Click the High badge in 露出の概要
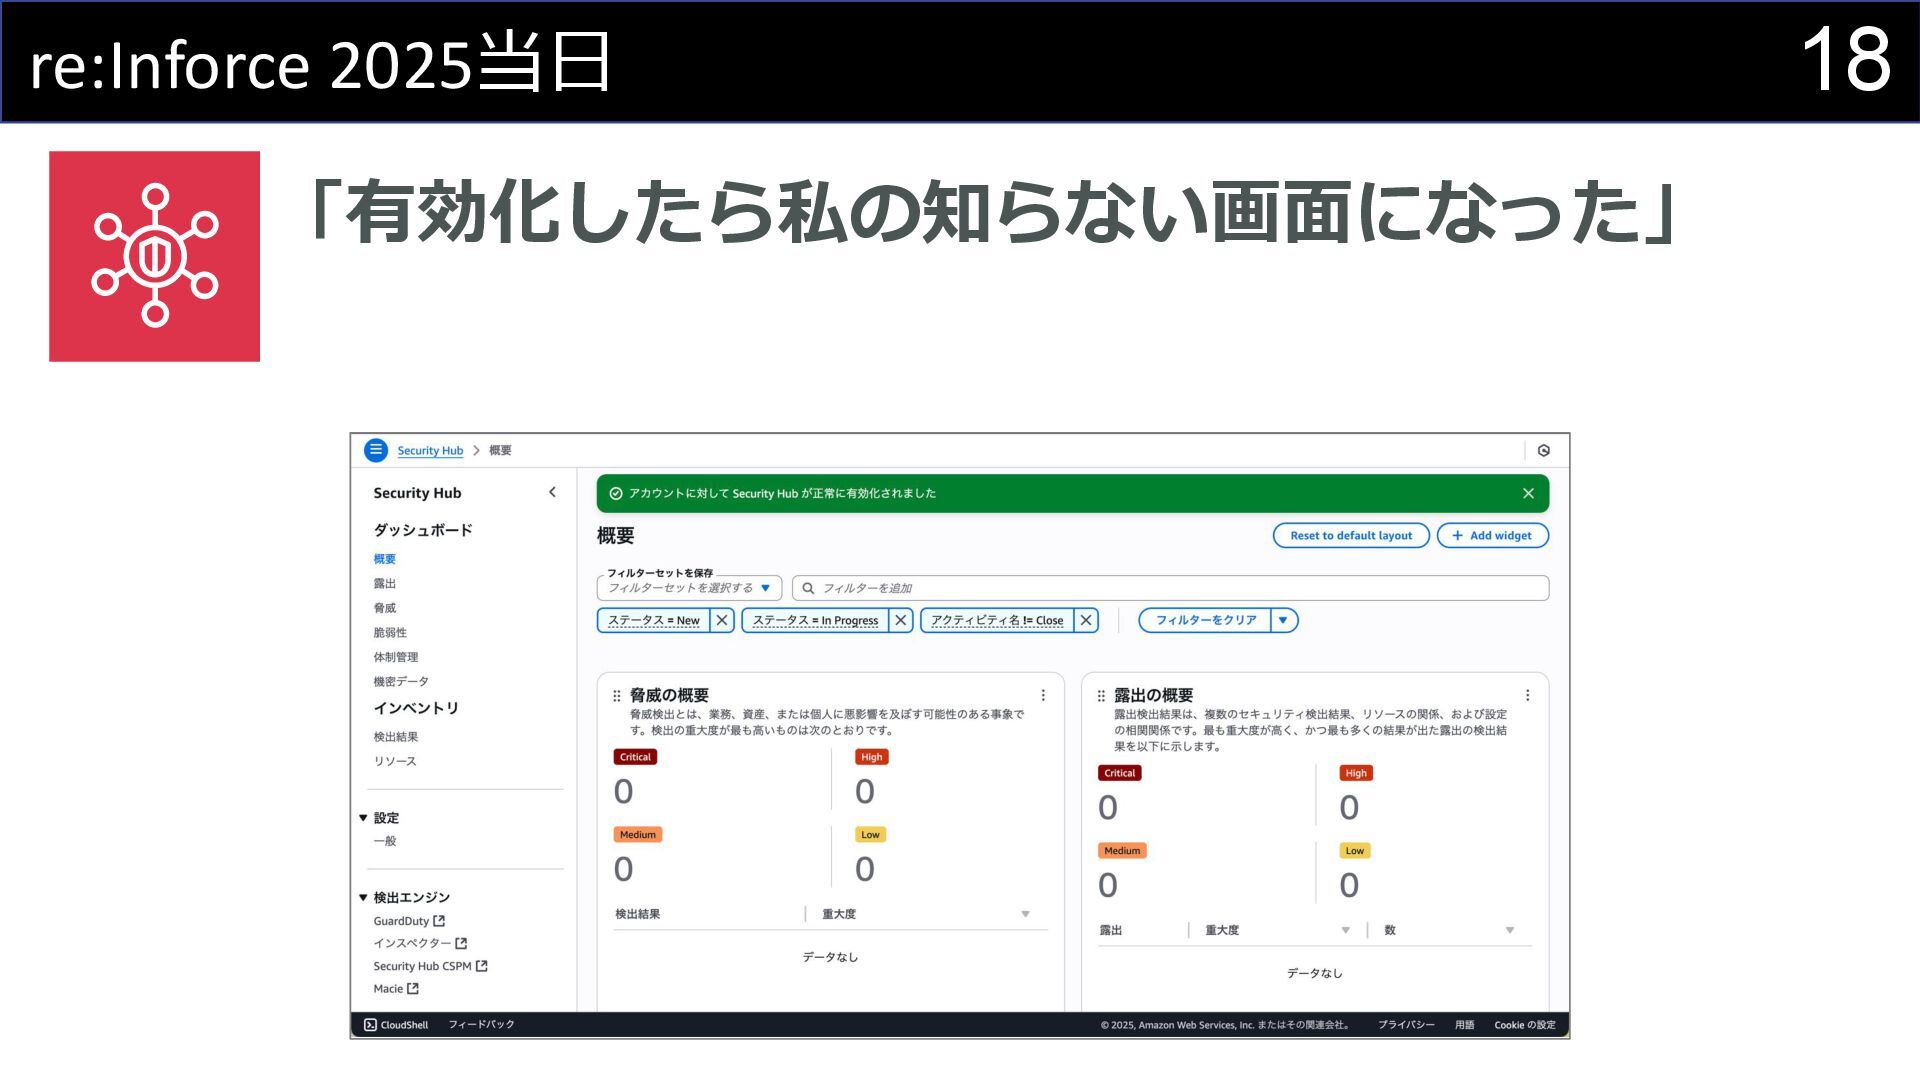 click(x=1356, y=773)
